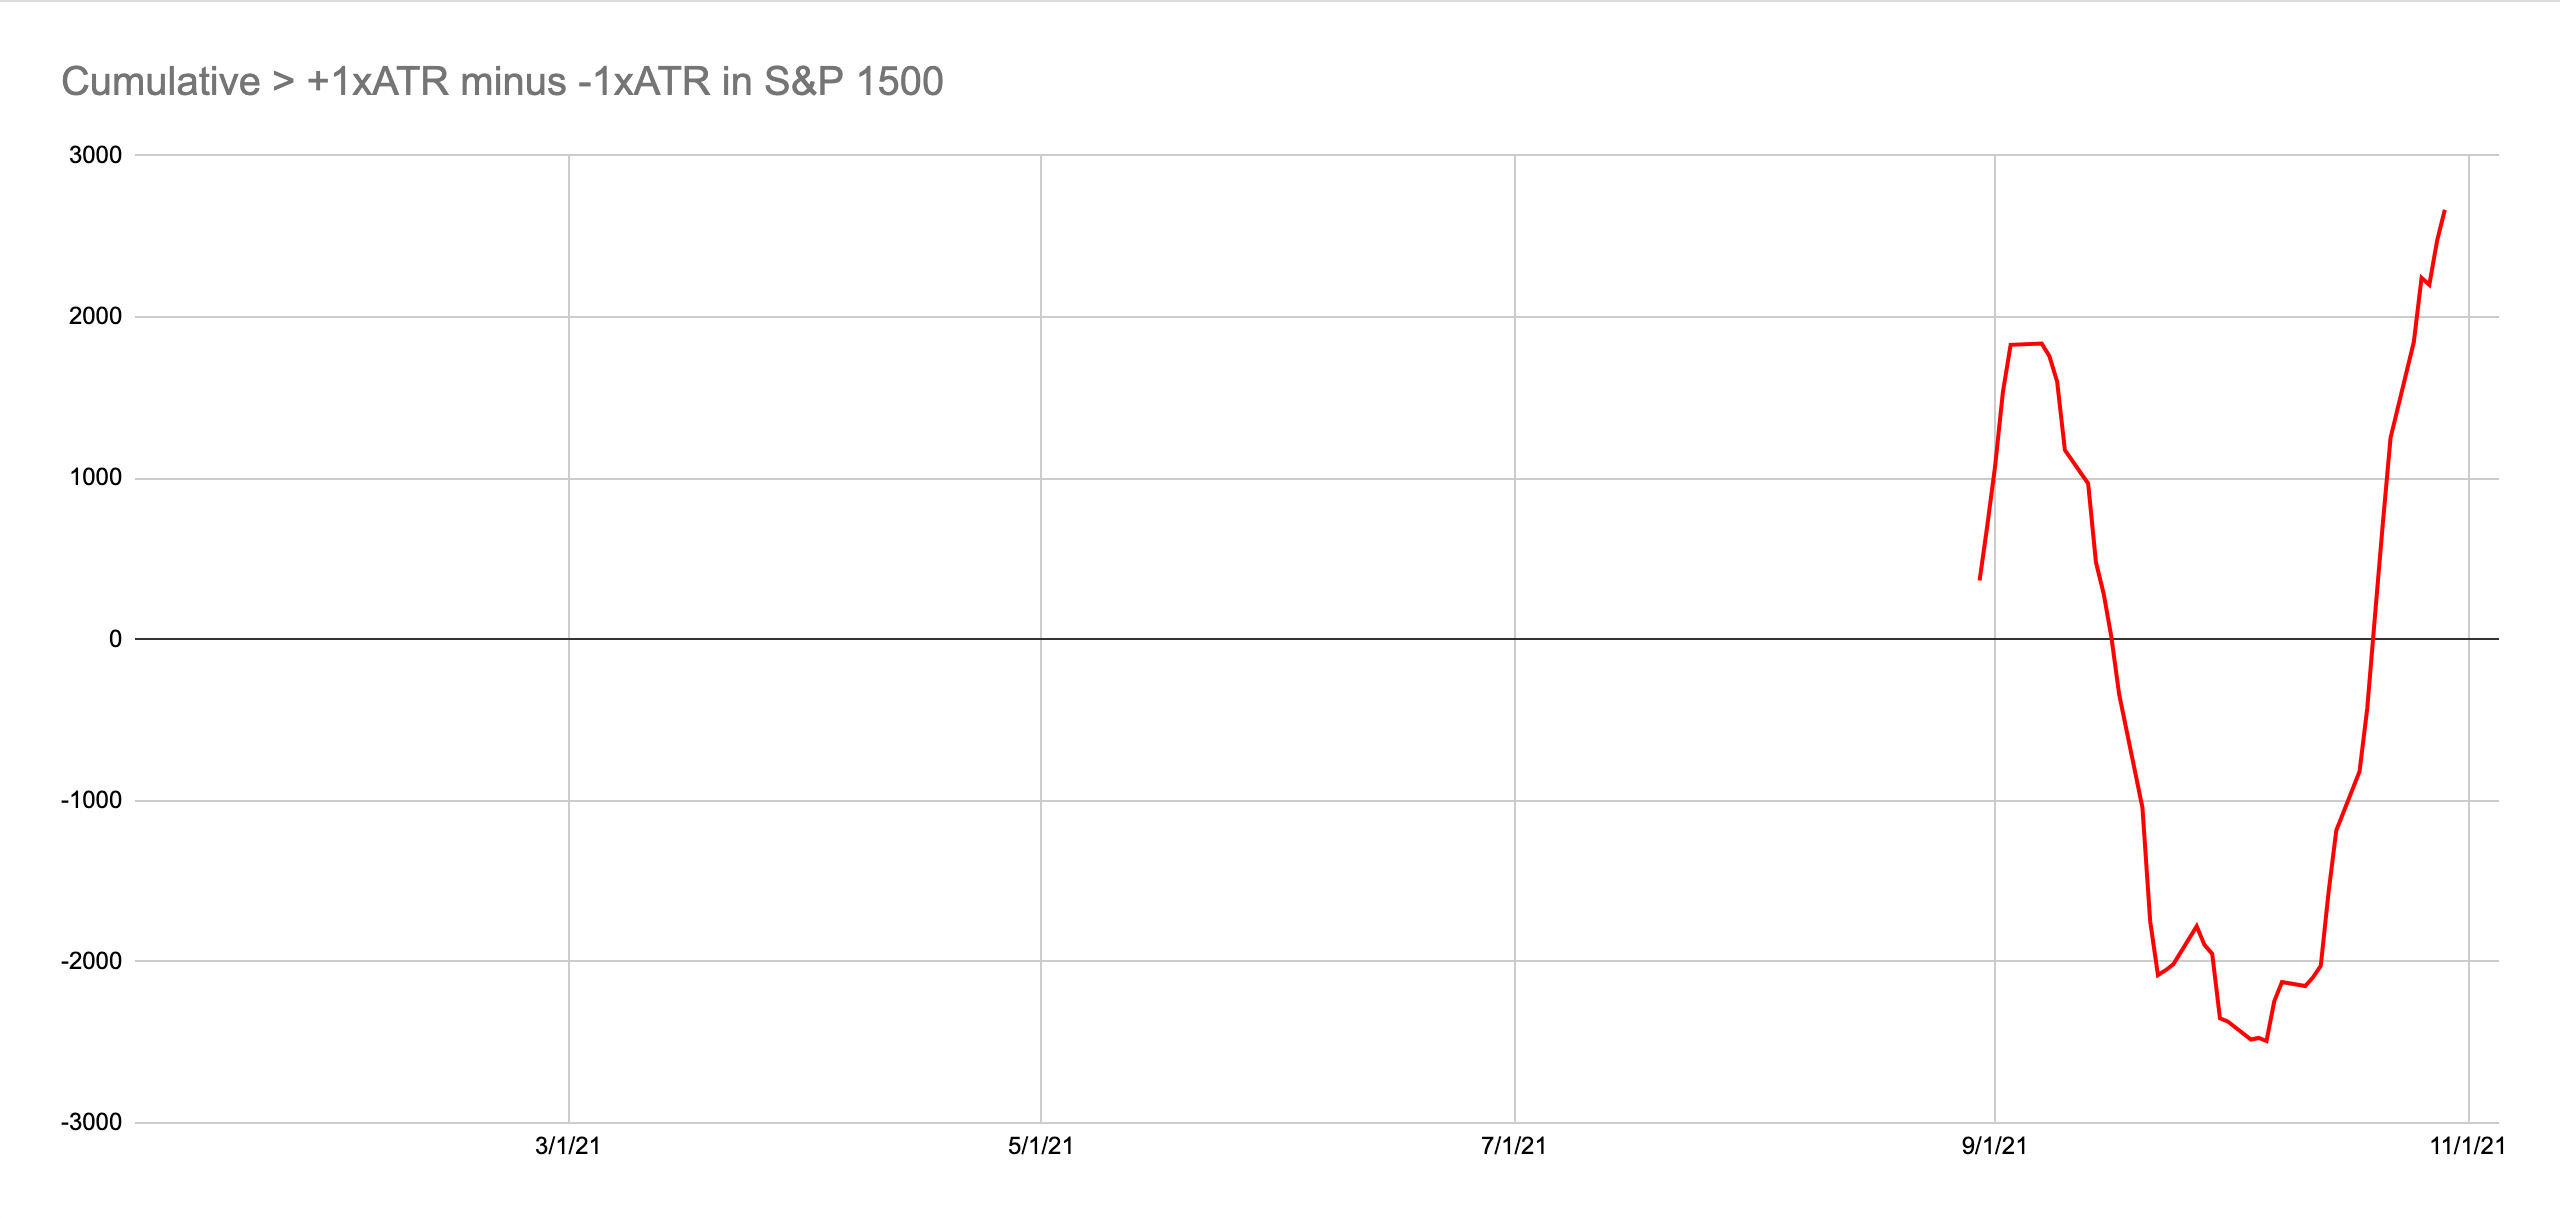Select the -2000 y-axis label
2560x1220 pixels.
pyautogui.click(x=91, y=961)
